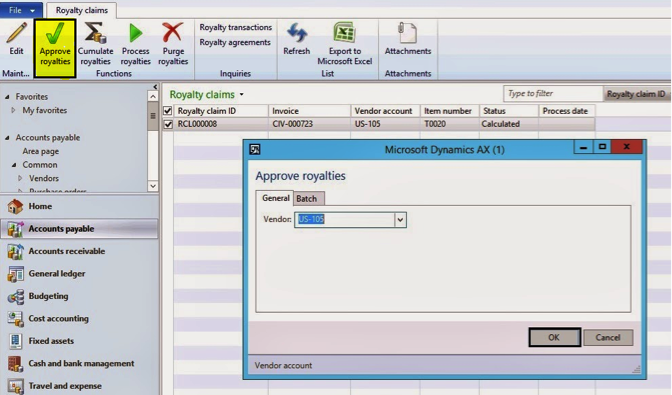
Task: Open Accounts payable module
Action: pyautogui.click(x=79, y=229)
